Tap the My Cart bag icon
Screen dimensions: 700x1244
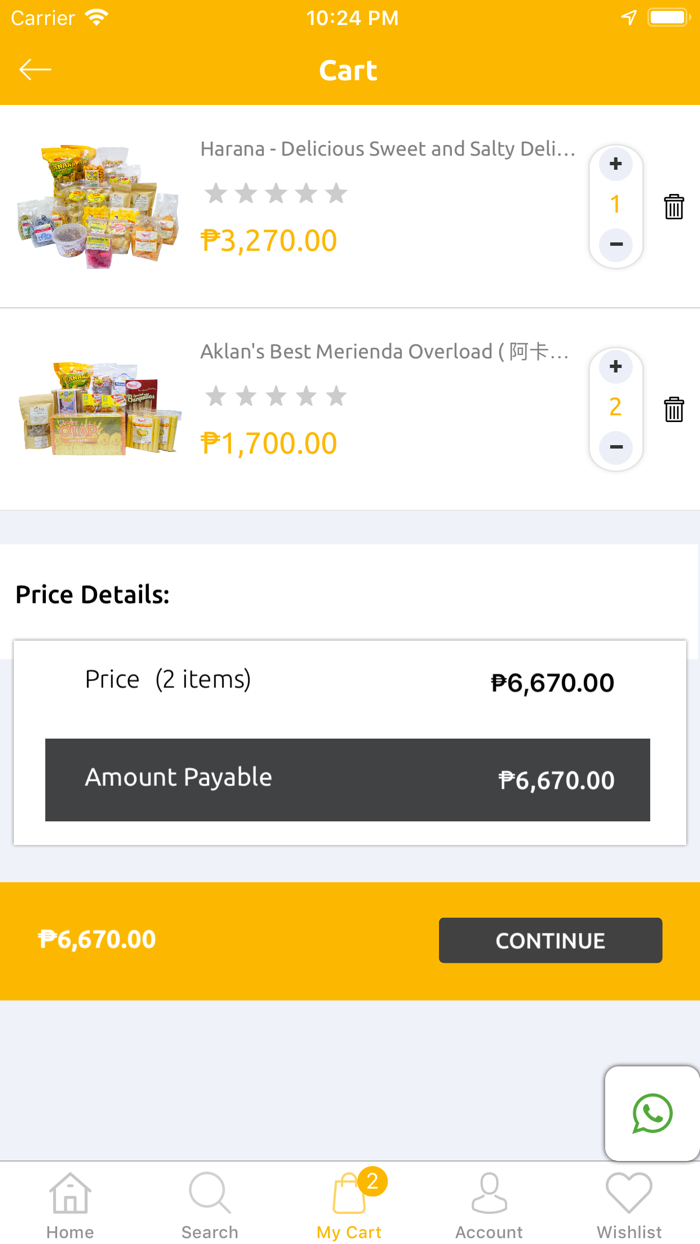pyautogui.click(x=349, y=1192)
